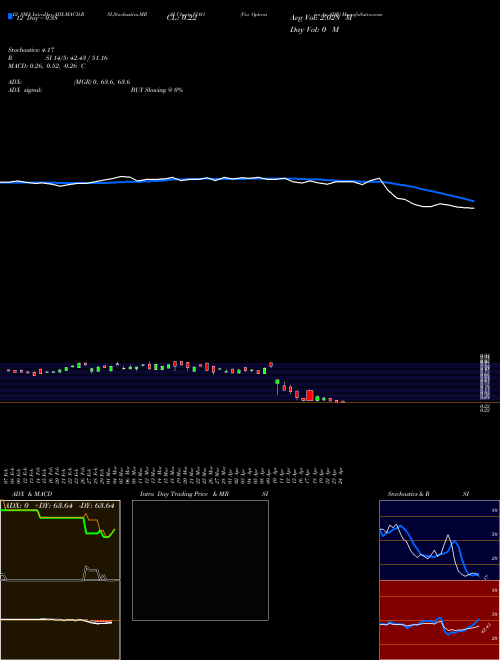This screenshot has width=500, height=660.
Task: Select the 'ADX signal:' label
Action: click(25, 90)
